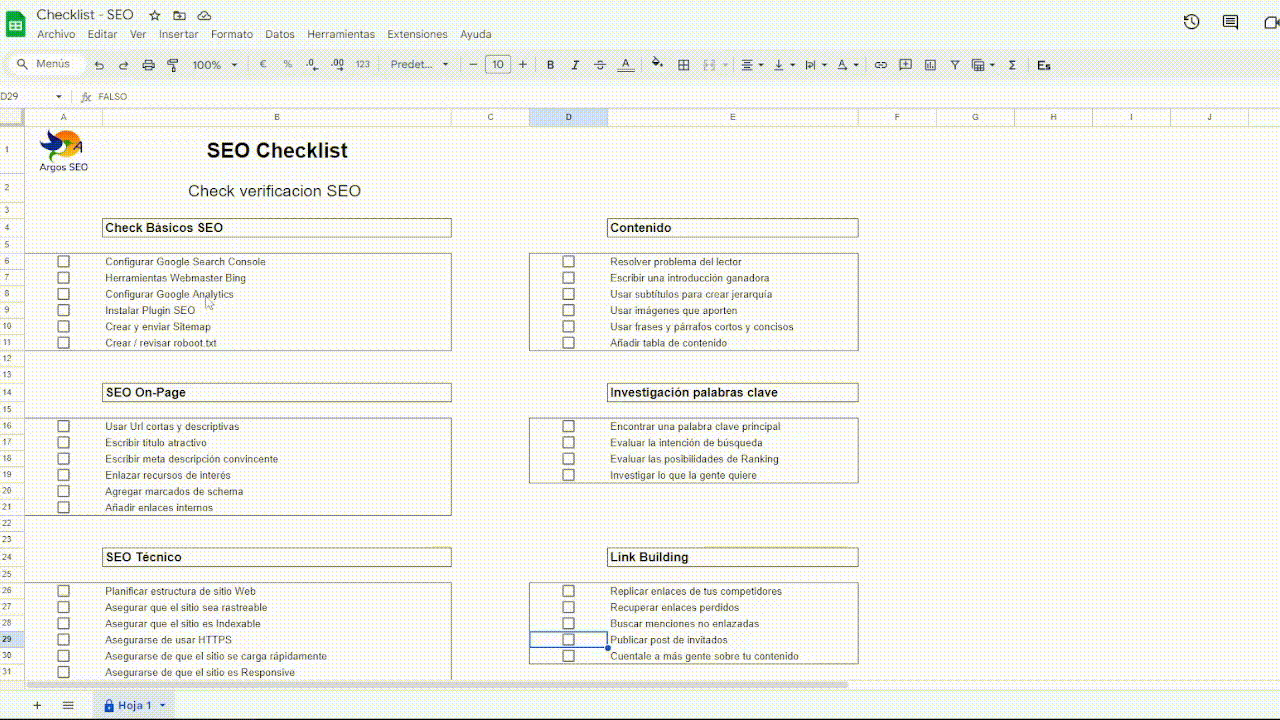Check Evaluar la intención de búsqueda box
This screenshot has width=1280, height=720.
pos(568,442)
